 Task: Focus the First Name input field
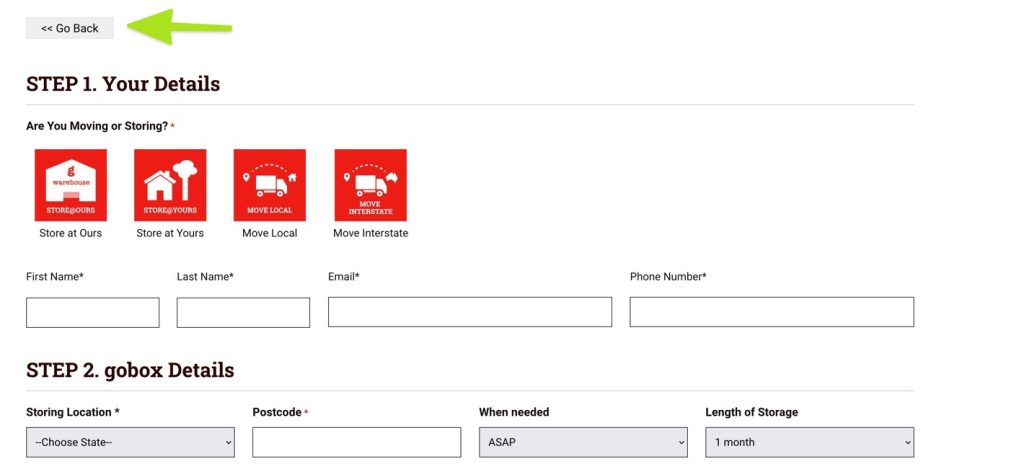click(x=92, y=312)
